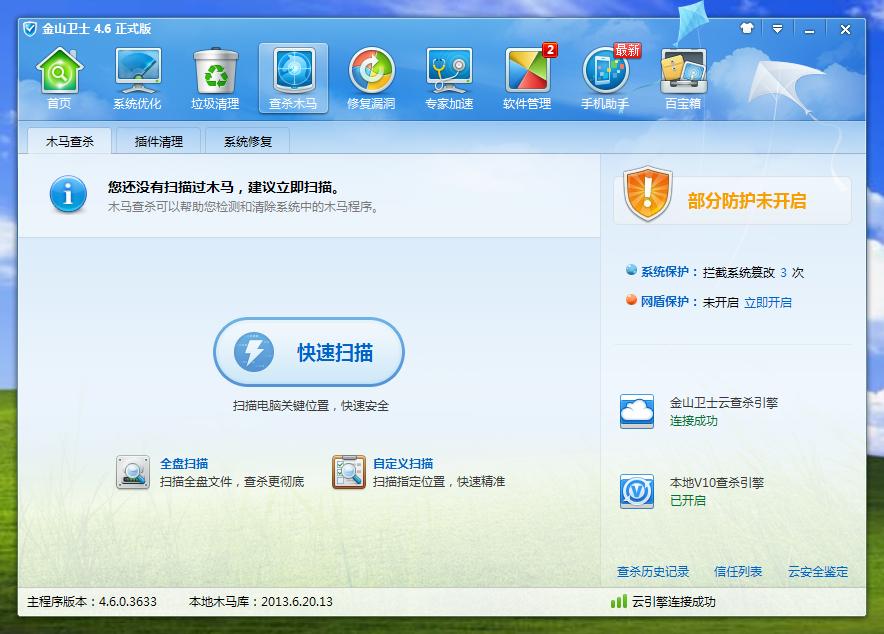The width and height of the screenshot is (884, 634).
Task: Click 连接成功 status text
Action: (x=693, y=421)
